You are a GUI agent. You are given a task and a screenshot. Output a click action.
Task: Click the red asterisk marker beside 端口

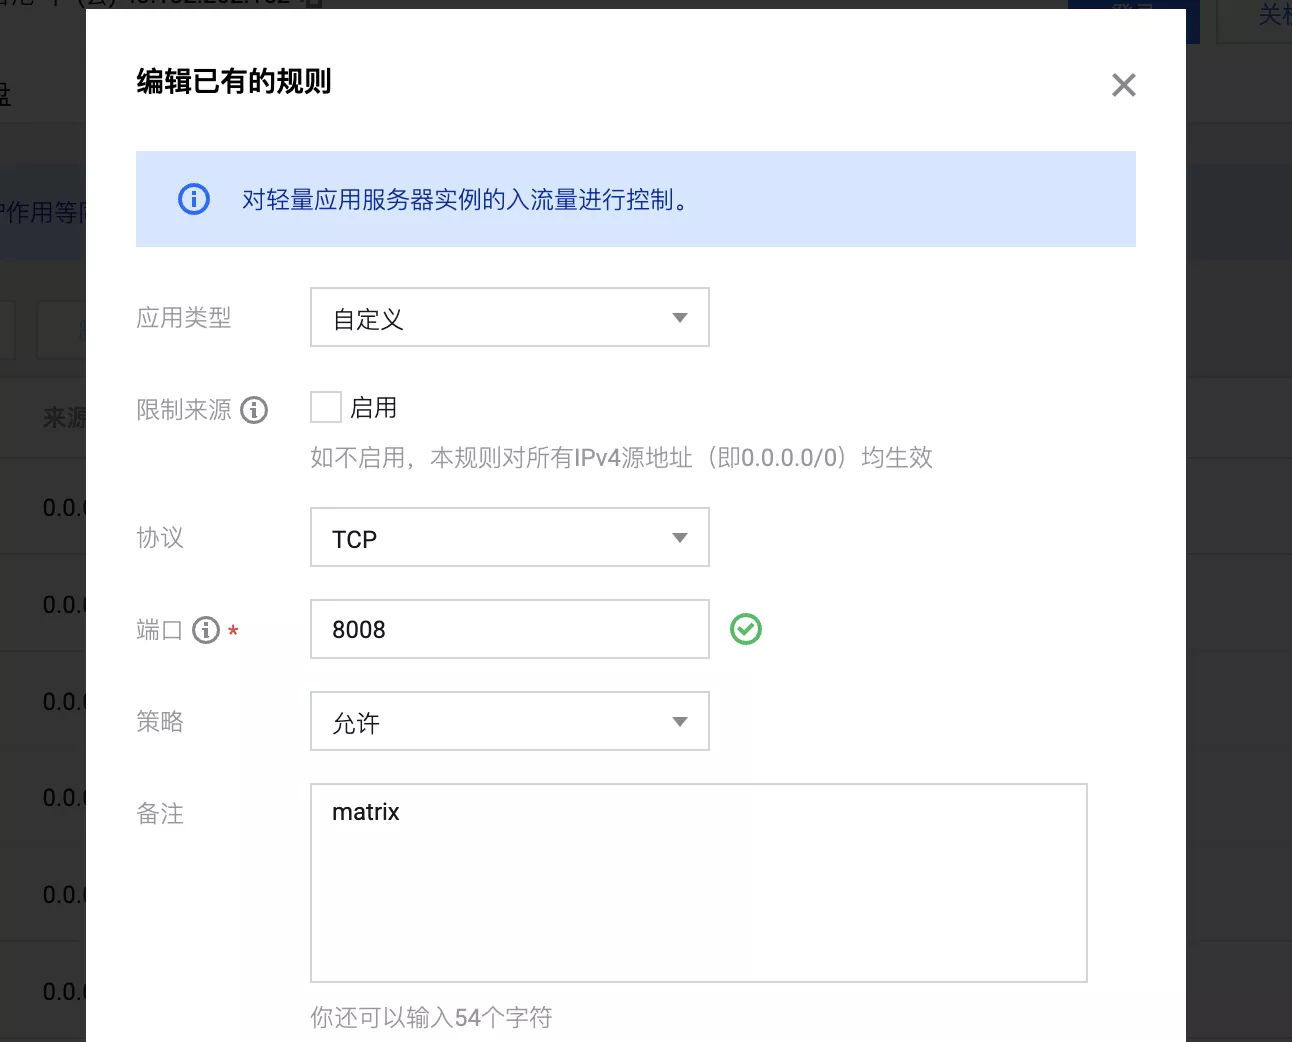[x=233, y=632]
